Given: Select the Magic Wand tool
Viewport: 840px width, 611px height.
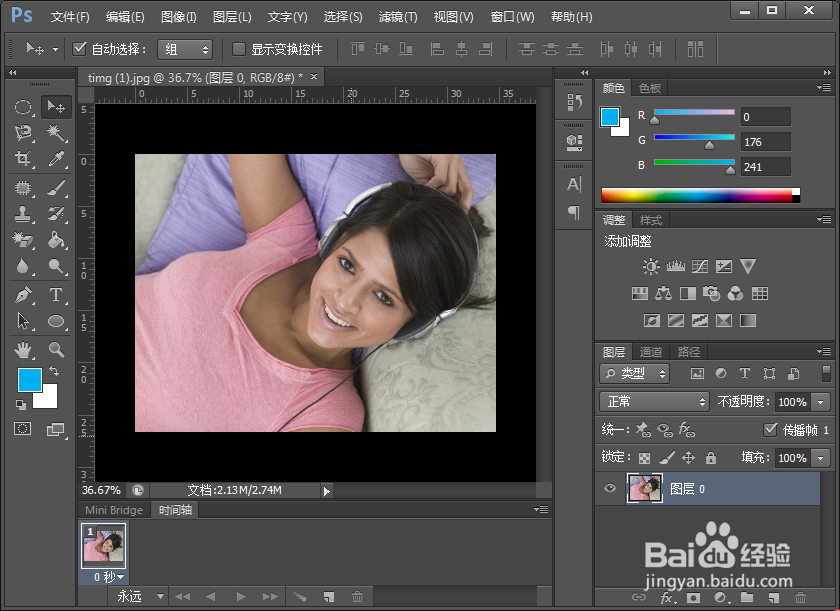Looking at the screenshot, I should pyautogui.click(x=56, y=132).
